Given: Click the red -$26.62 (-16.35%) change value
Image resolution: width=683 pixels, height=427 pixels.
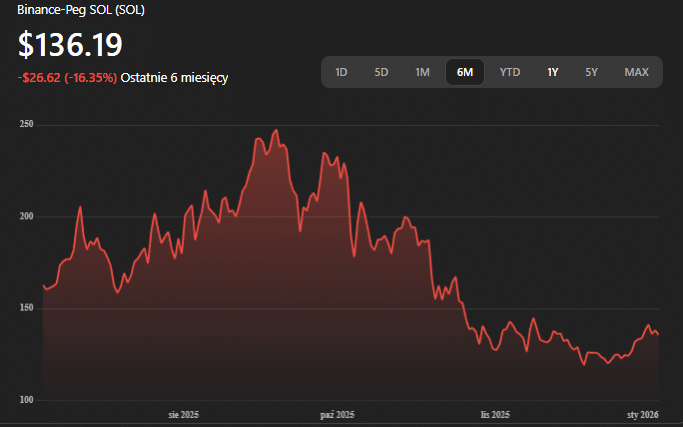Looking at the screenshot, I should click(67, 77).
